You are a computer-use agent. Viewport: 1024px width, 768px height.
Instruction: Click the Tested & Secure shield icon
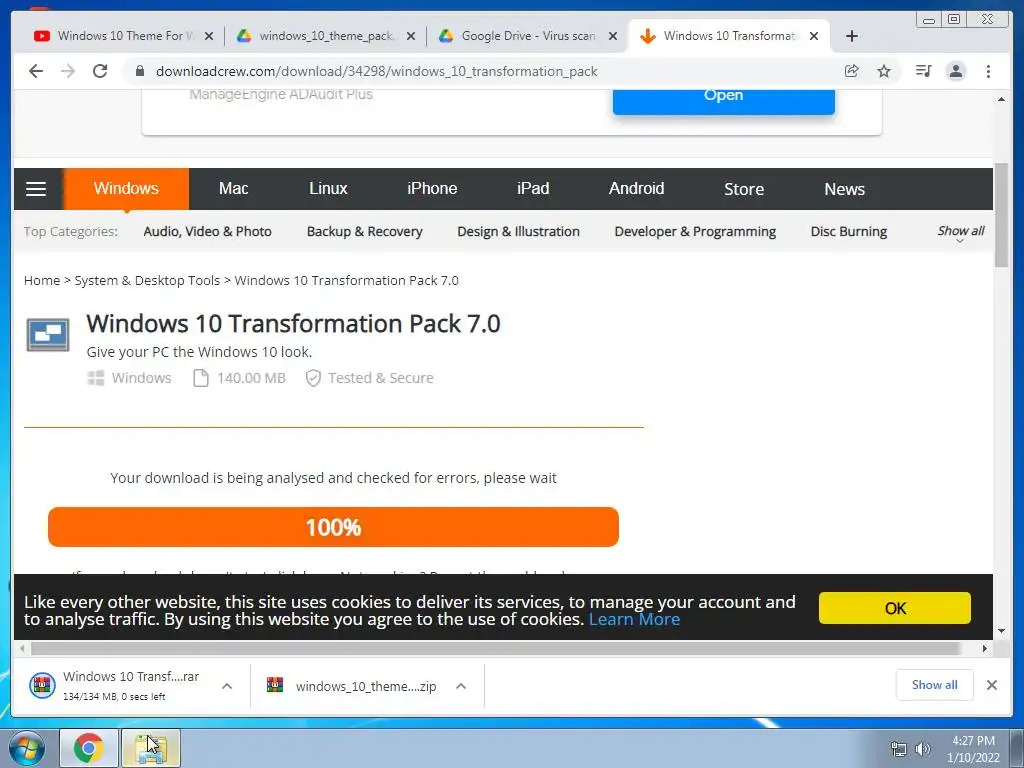(x=313, y=378)
